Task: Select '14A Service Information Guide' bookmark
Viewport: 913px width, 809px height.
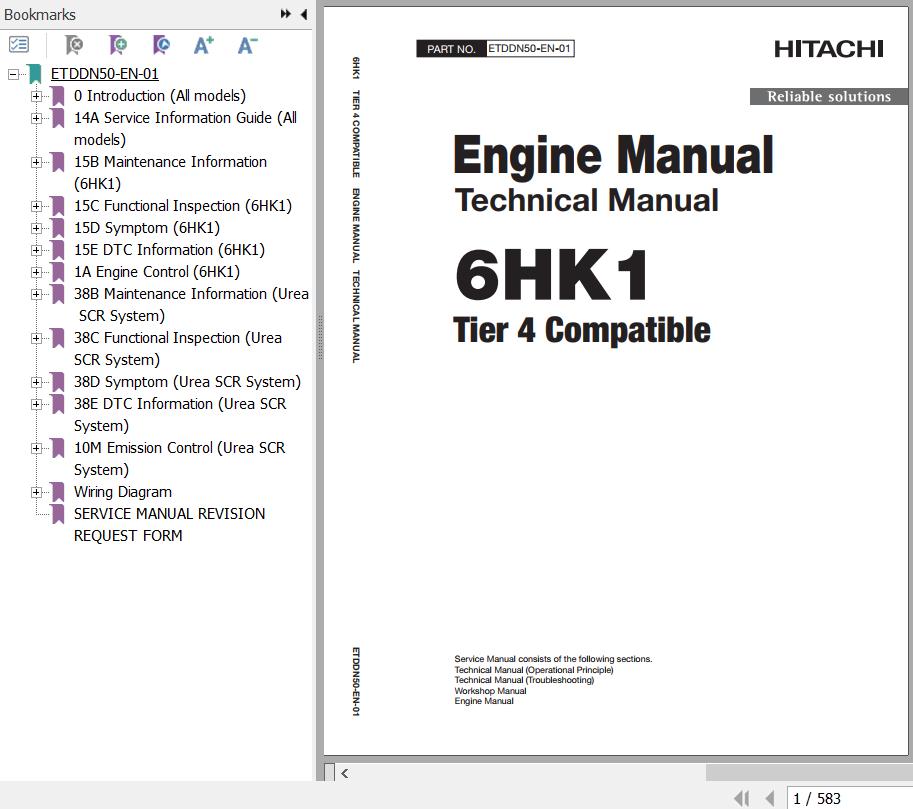Action: pos(185,129)
